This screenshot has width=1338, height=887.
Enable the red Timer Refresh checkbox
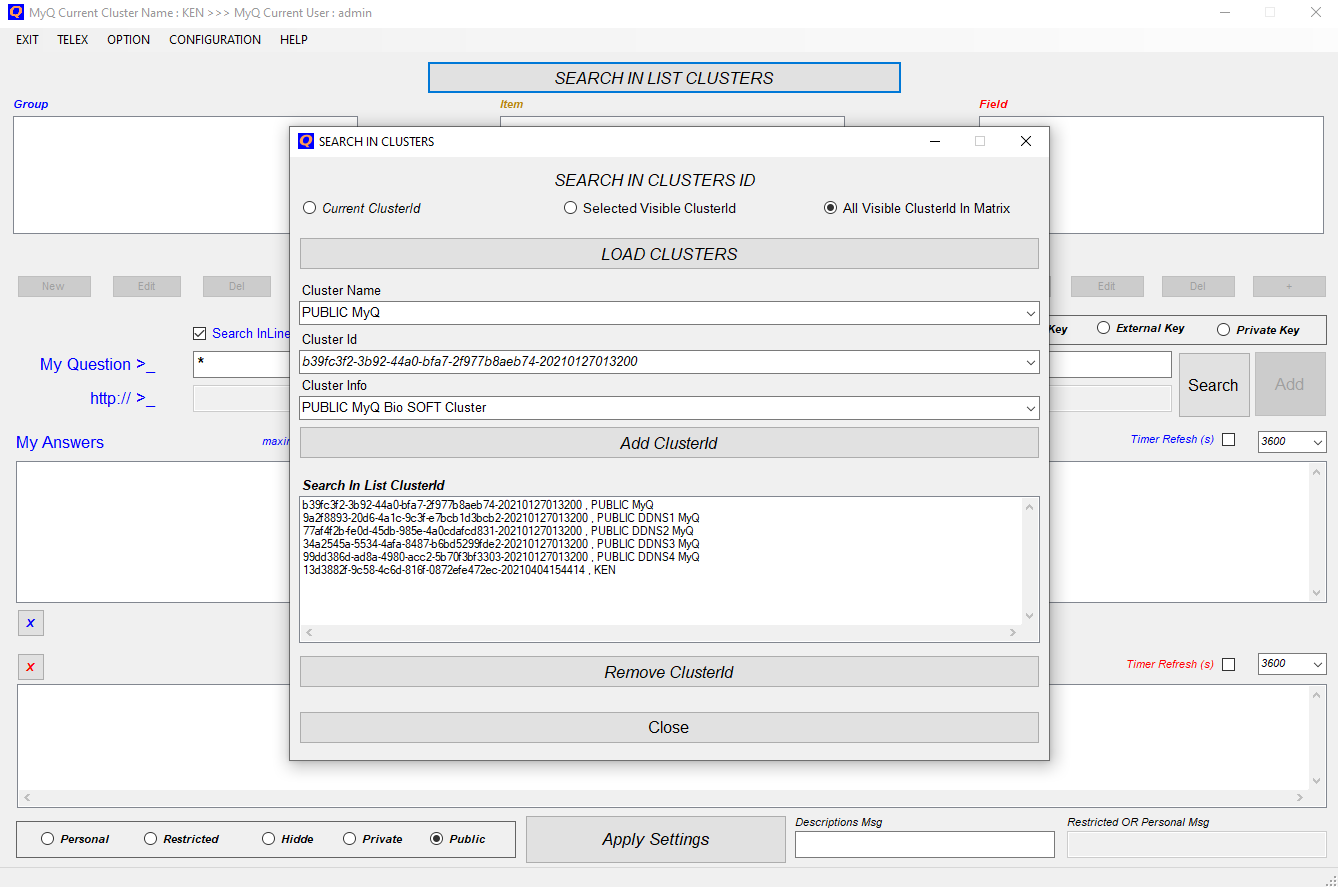[1229, 664]
